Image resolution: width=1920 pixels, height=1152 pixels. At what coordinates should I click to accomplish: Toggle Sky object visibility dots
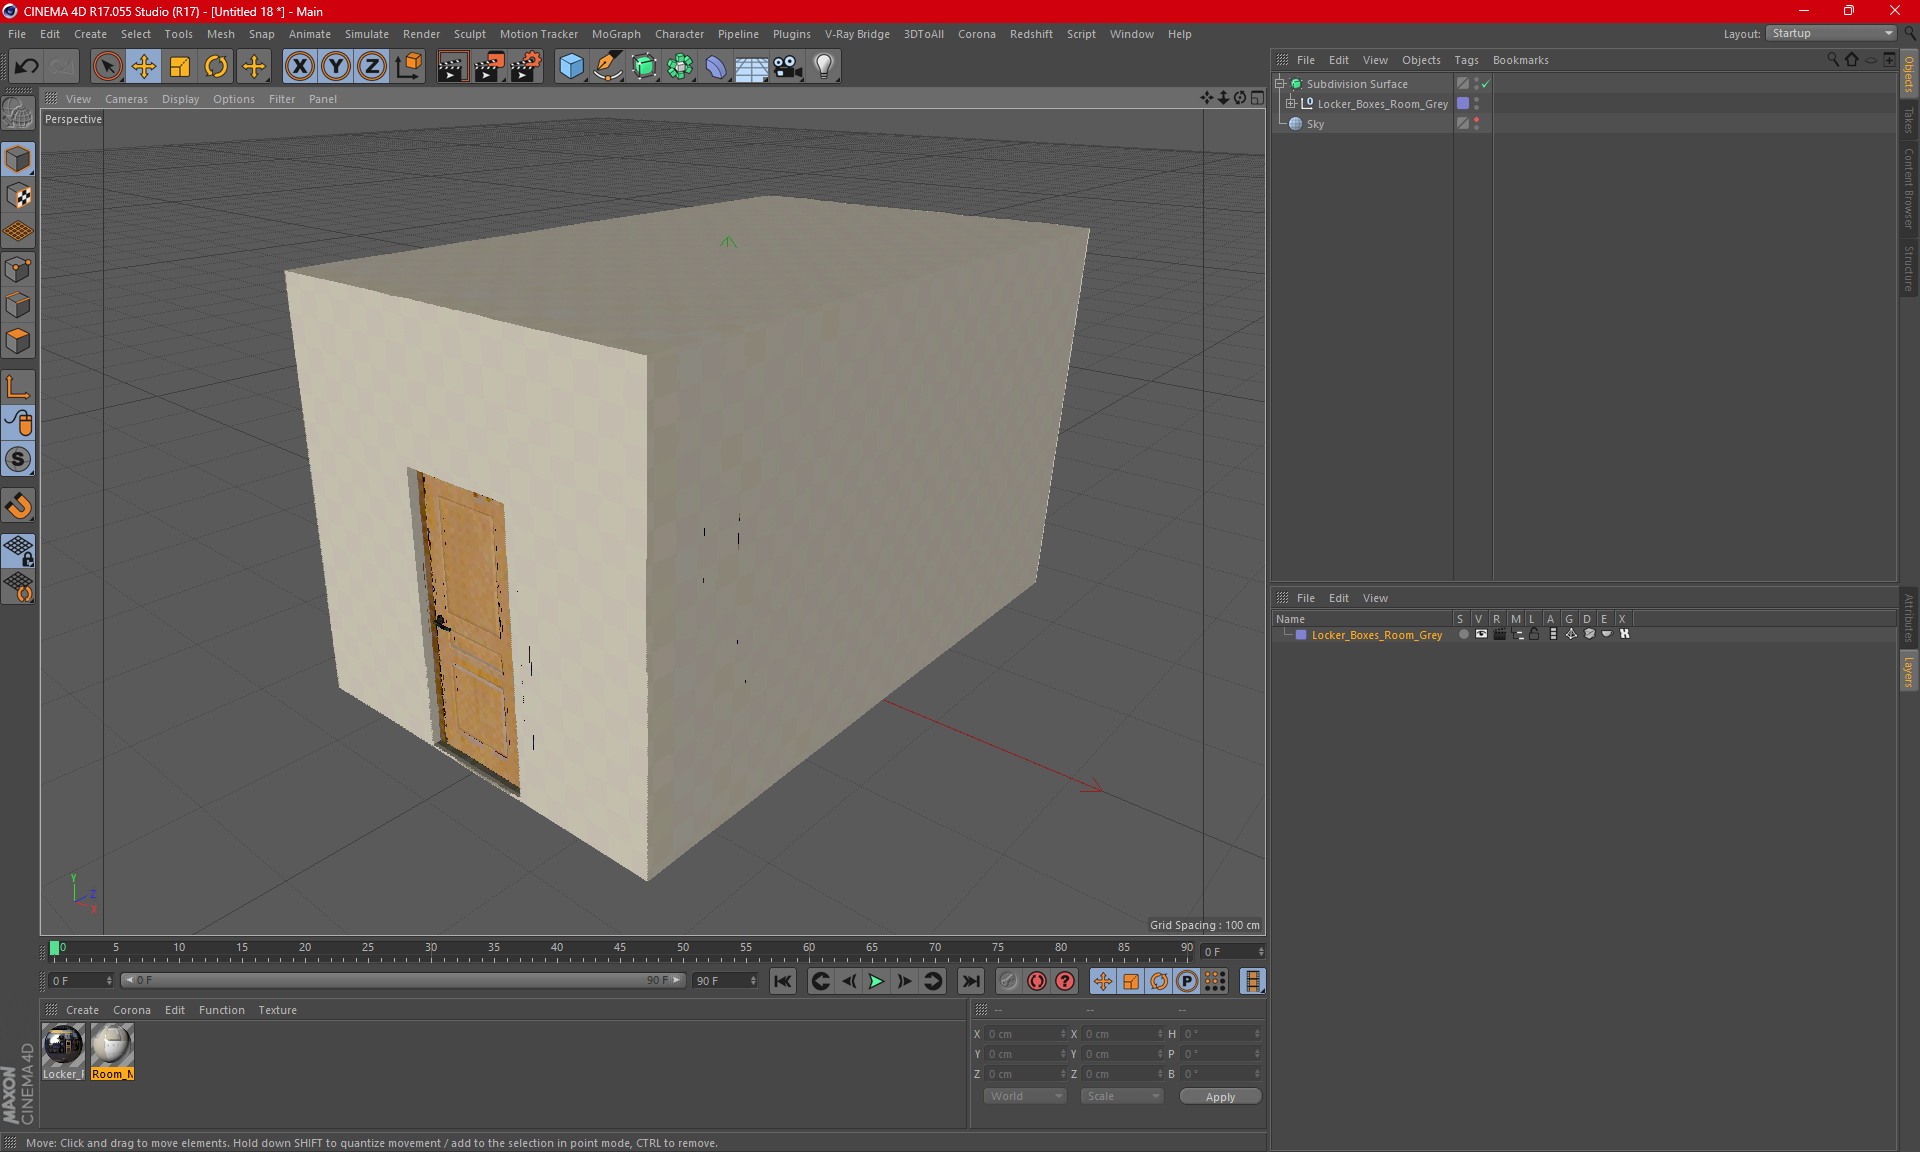click(x=1477, y=123)
